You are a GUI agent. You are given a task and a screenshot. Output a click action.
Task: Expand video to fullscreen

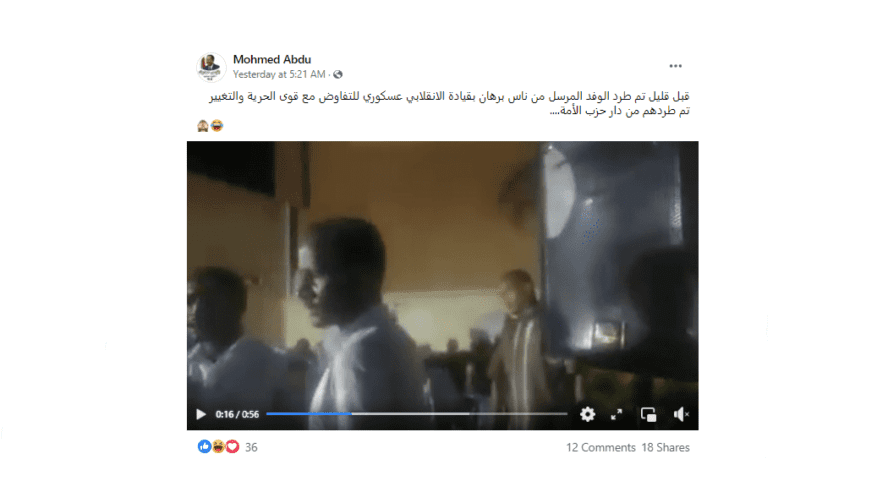[x=617, y=414]
